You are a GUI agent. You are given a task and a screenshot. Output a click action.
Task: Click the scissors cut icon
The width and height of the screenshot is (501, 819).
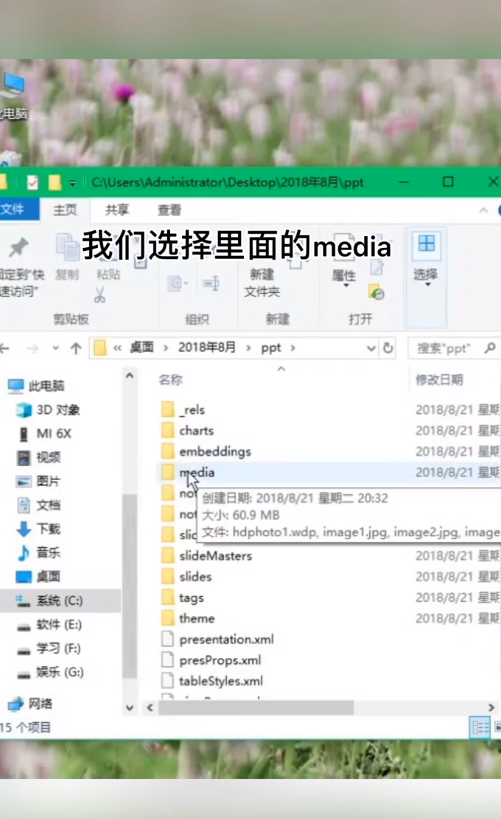100,295
